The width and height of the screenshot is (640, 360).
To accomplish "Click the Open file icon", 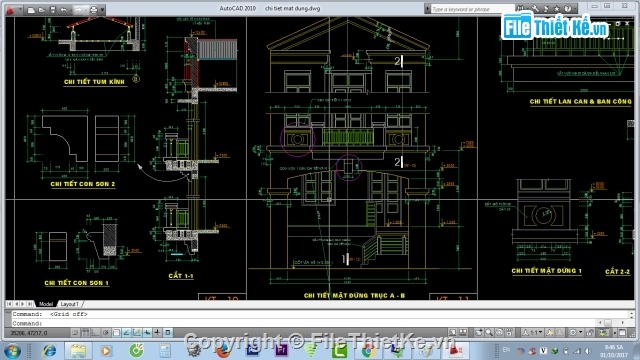I will point(42,10).
